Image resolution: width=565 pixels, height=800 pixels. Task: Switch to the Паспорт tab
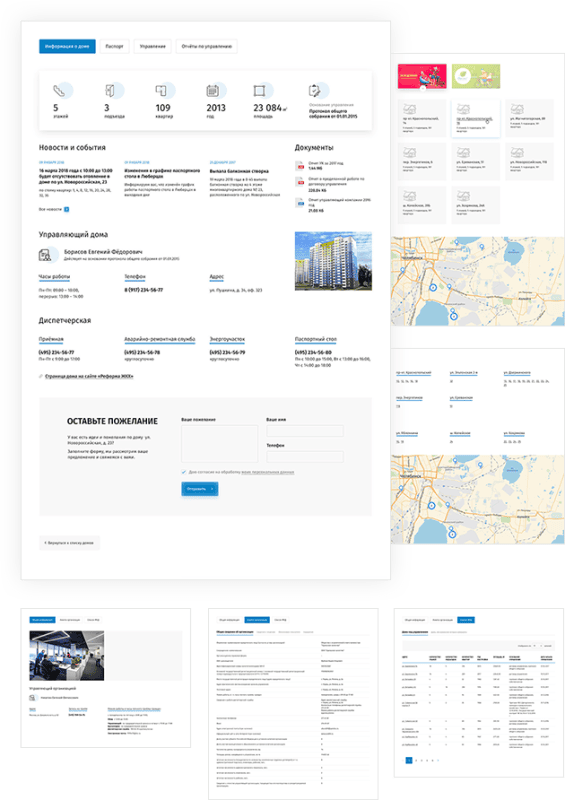click(x=114, y=46)
